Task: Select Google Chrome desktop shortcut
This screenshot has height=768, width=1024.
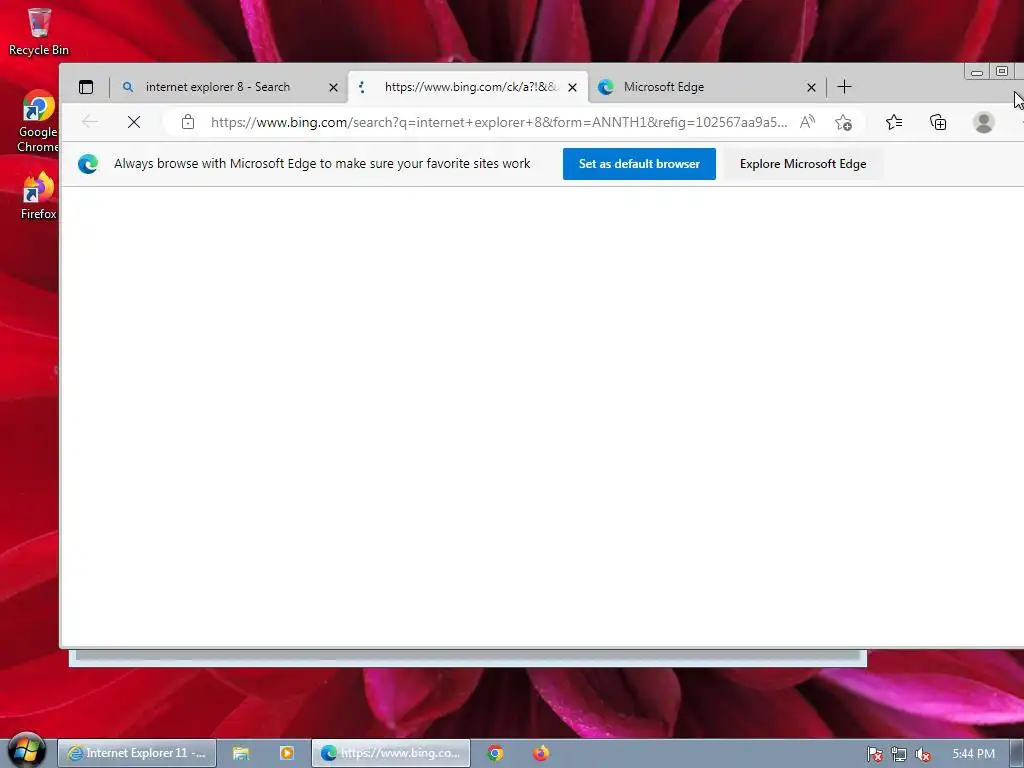Action: coord(37,121)
